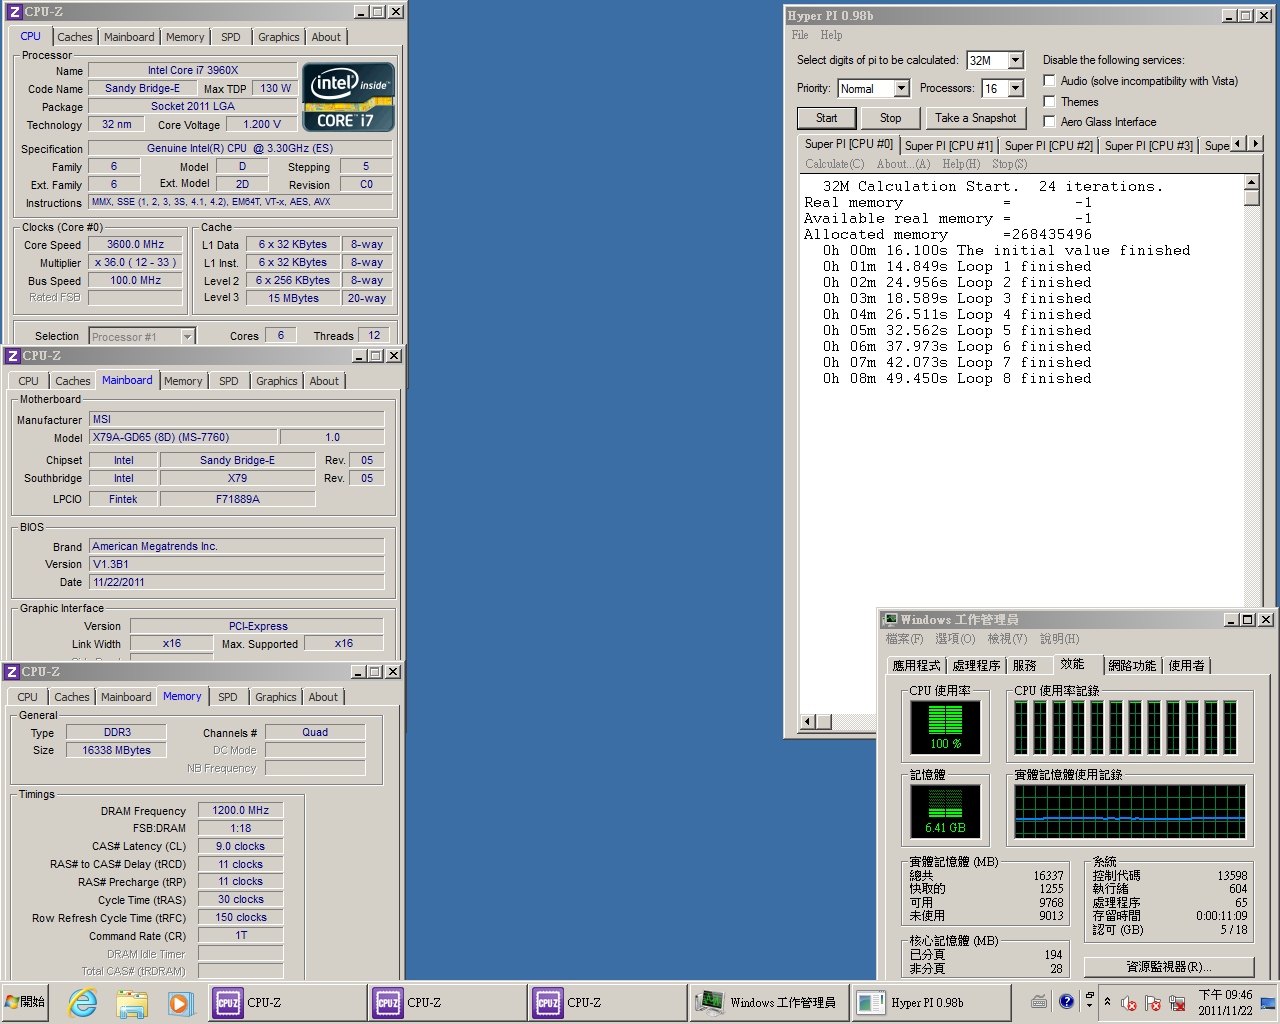This screenshot has width=1280, height=1024.
Task: Click the Stop button in Hyper PI
Action: coord(890,118)
